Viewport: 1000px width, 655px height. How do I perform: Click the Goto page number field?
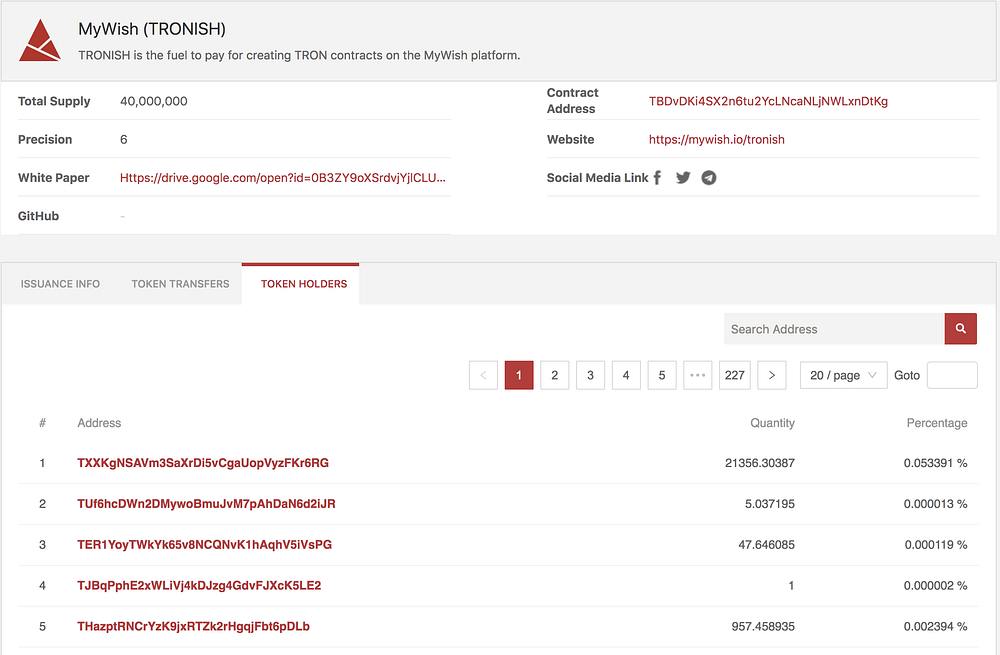[952, 375]
